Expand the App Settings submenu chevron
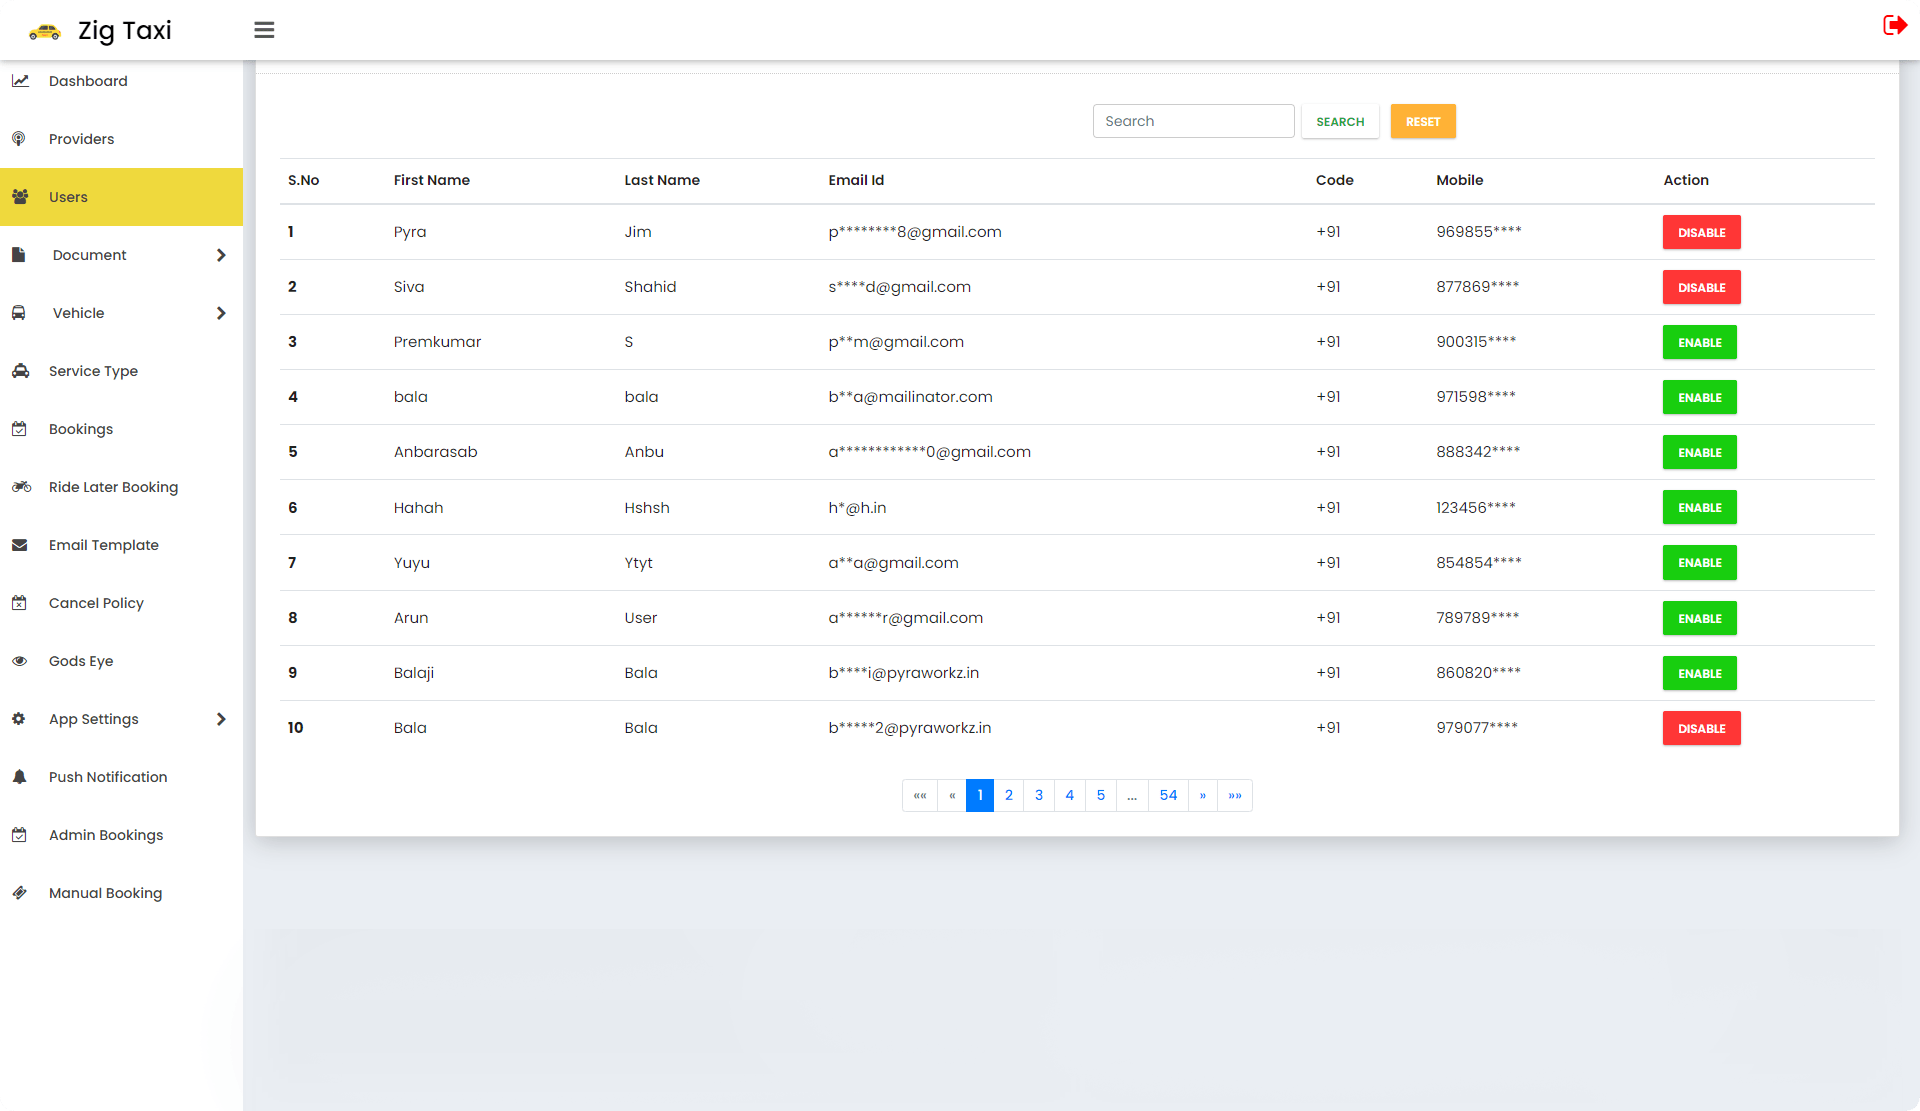The height and width of the screenshot is (1111, 1920). [221, 719]
